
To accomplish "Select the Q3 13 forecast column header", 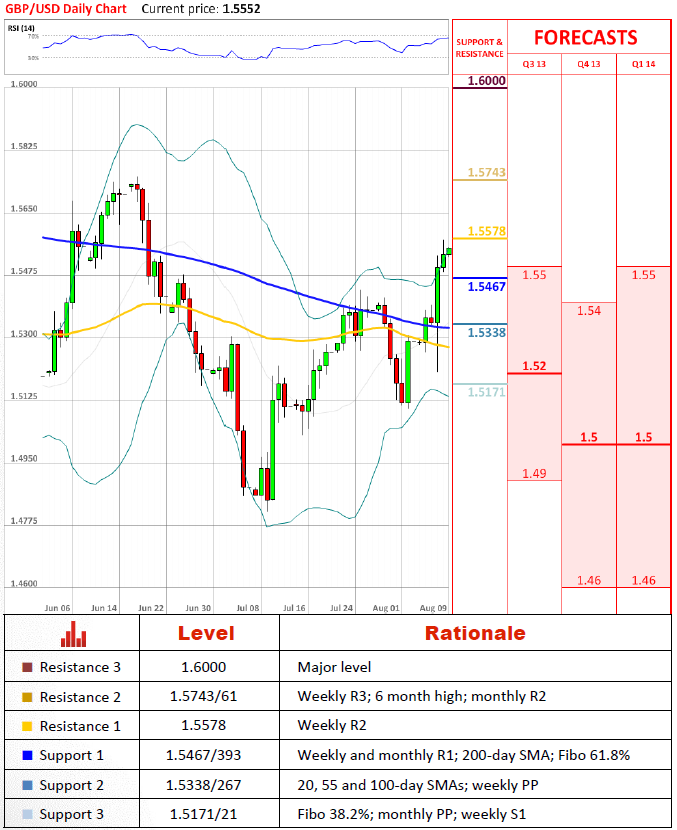I will pos(534,64).
